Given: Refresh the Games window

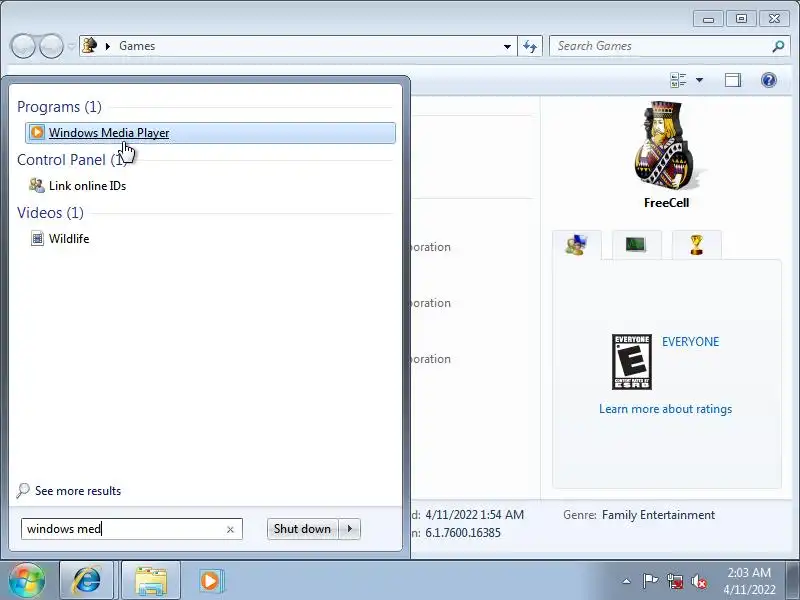Looking at the screenshot, I should click(530, 46).
